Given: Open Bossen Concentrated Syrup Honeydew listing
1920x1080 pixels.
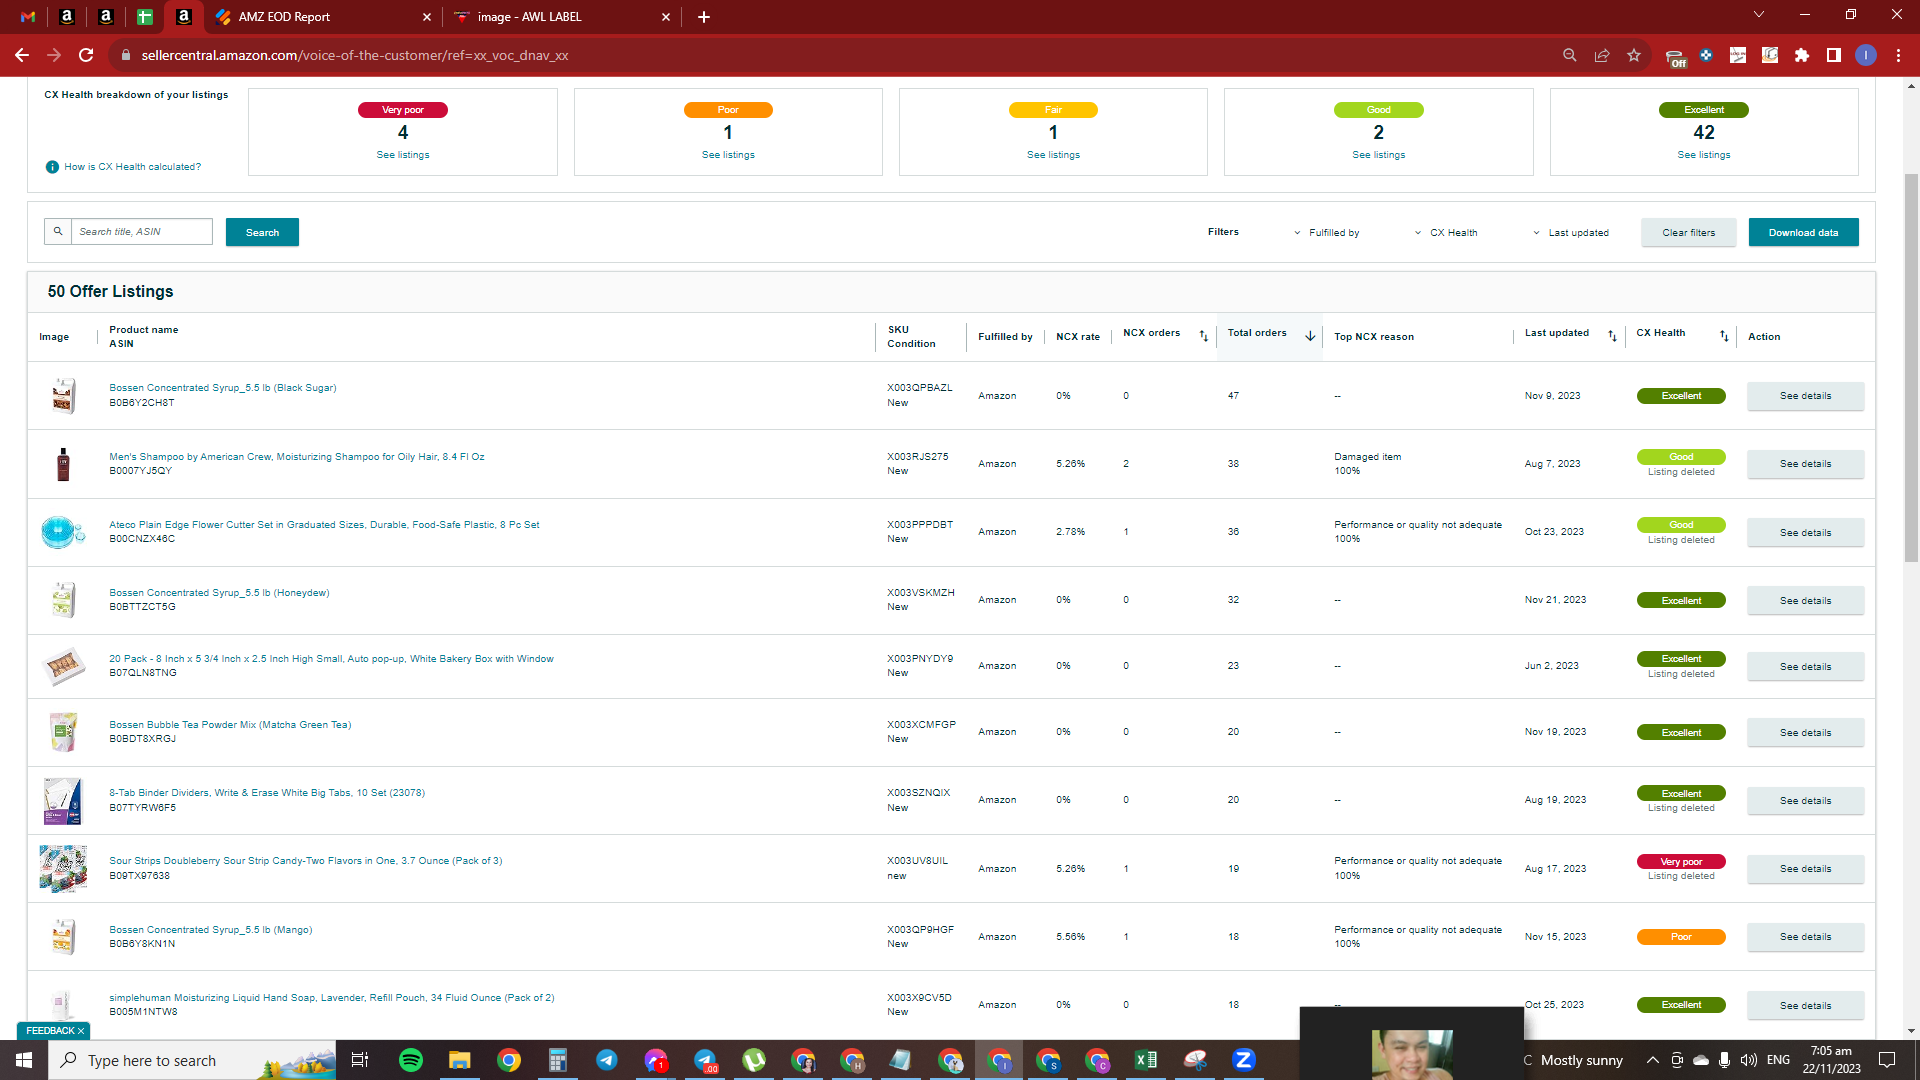Looking at the screenshot, I should tap(219, 593).
